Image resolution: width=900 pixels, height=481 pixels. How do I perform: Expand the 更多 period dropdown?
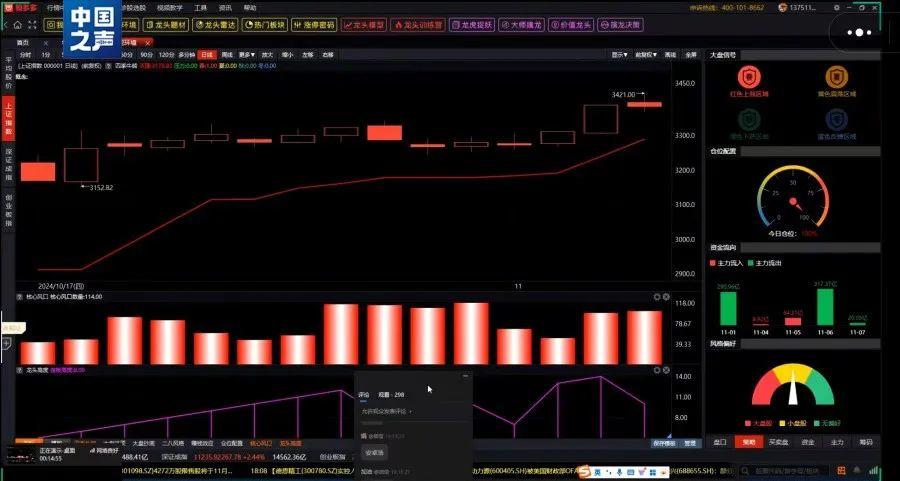click(x=247, y=54)
